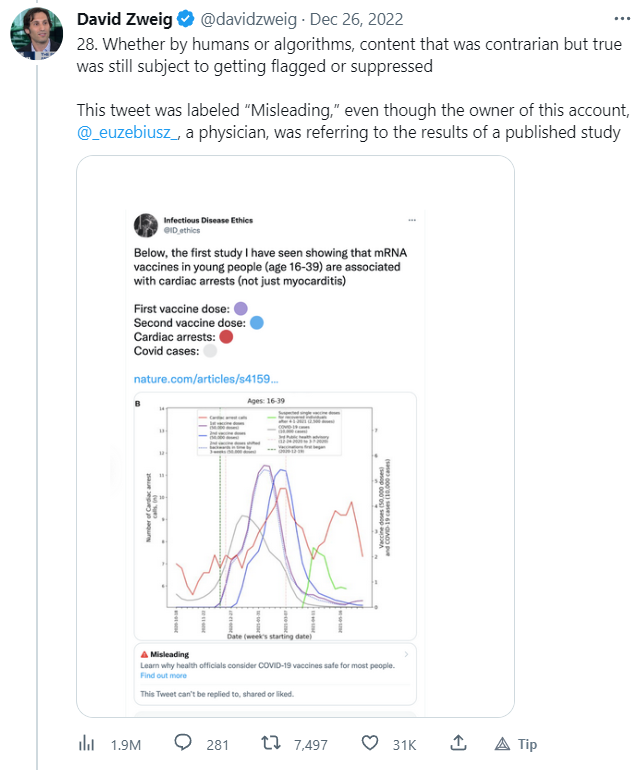642x770 pixels.
Task: Click the reply speech bubble icon
Action: click(183, 743)
